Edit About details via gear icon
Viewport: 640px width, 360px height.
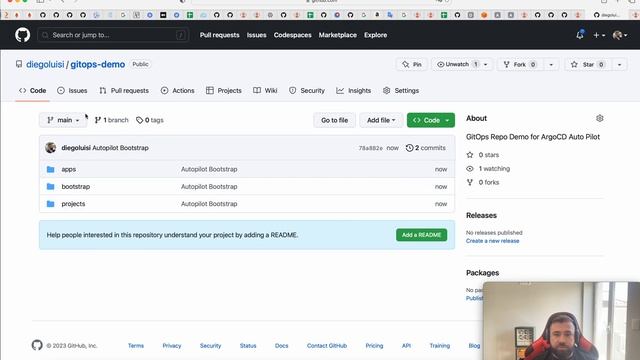click(x=600, y=118)
